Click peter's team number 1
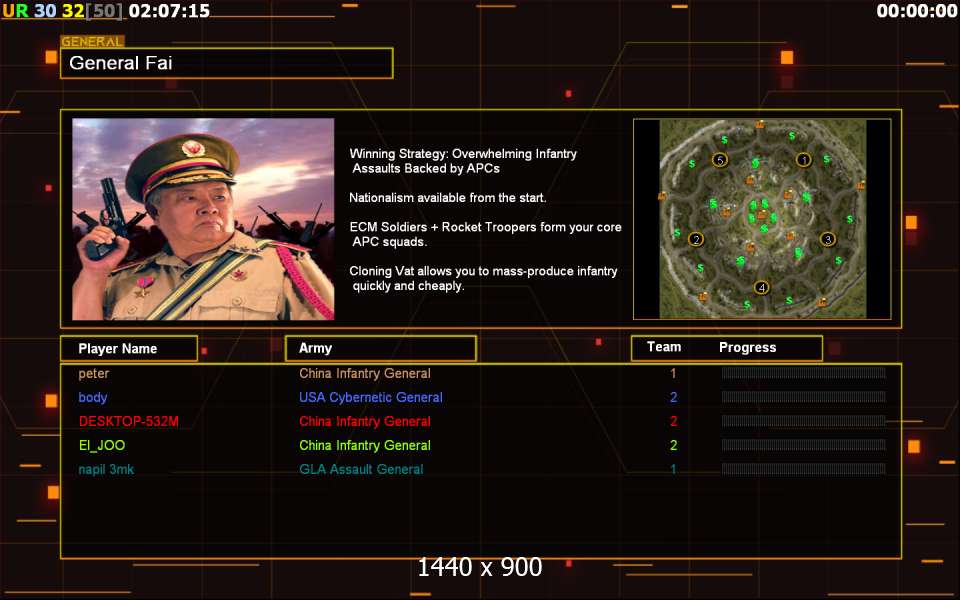 point(673,373)
